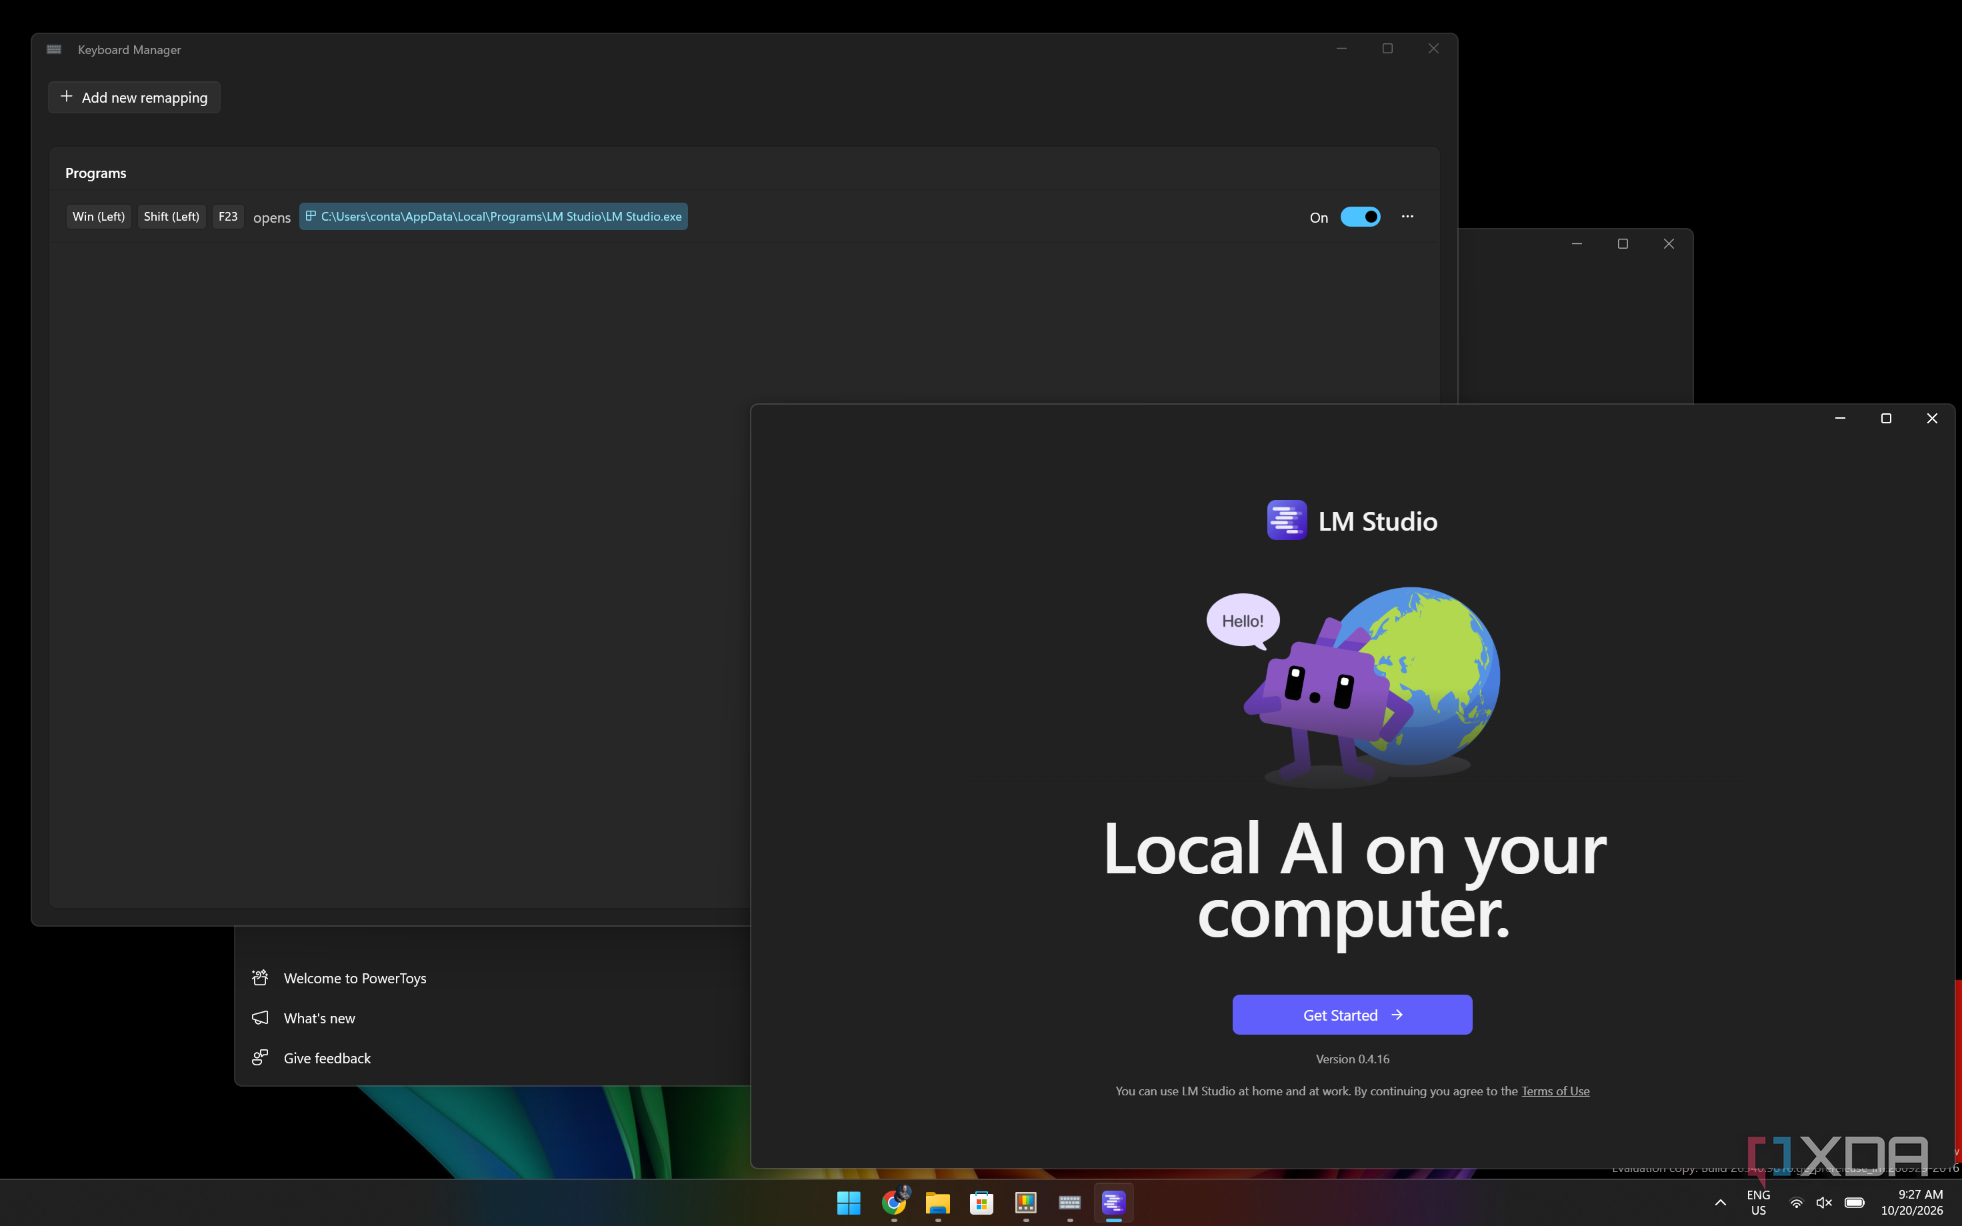Viewport: 1962px width, 1226px height.
Task: Open more options for the F23 remapping
Action: [x=1407, y=217]
